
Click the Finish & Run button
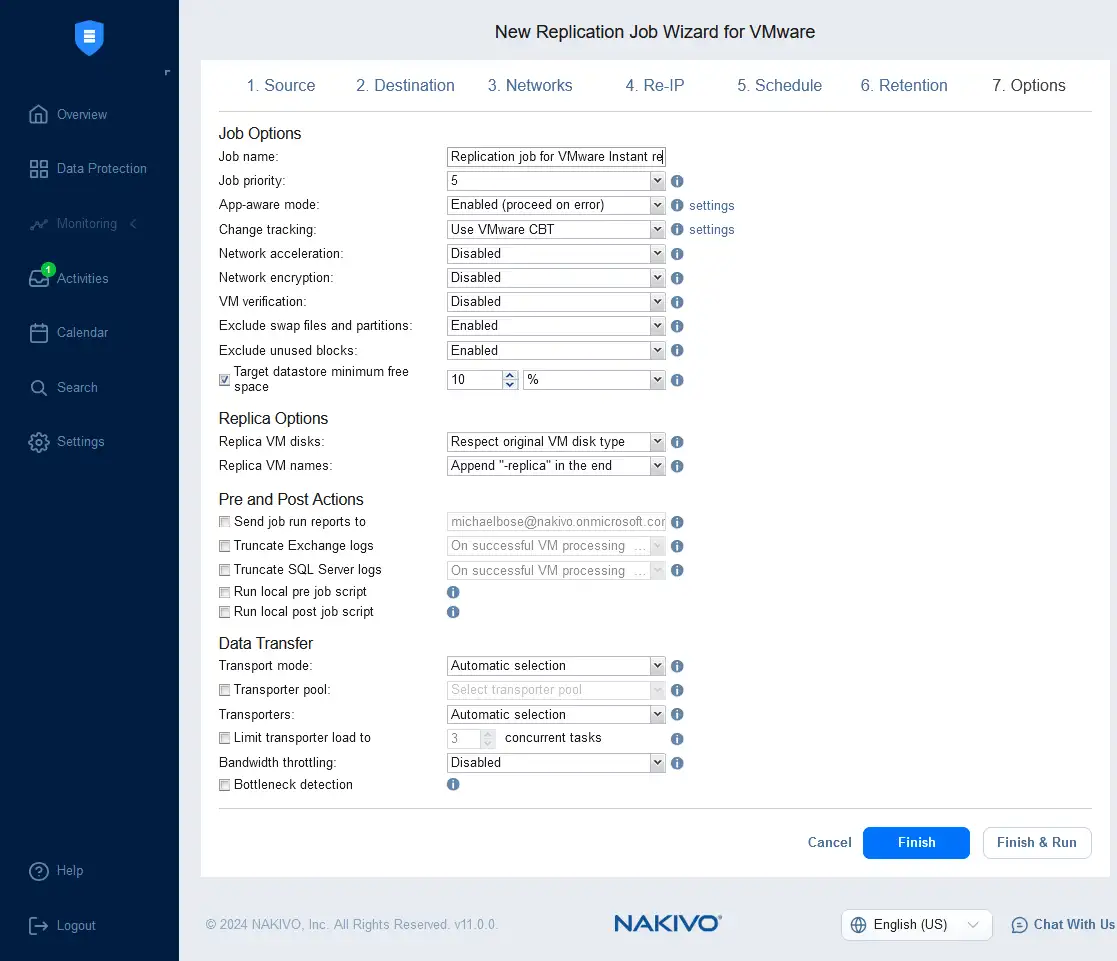(x=1037, y=843)
